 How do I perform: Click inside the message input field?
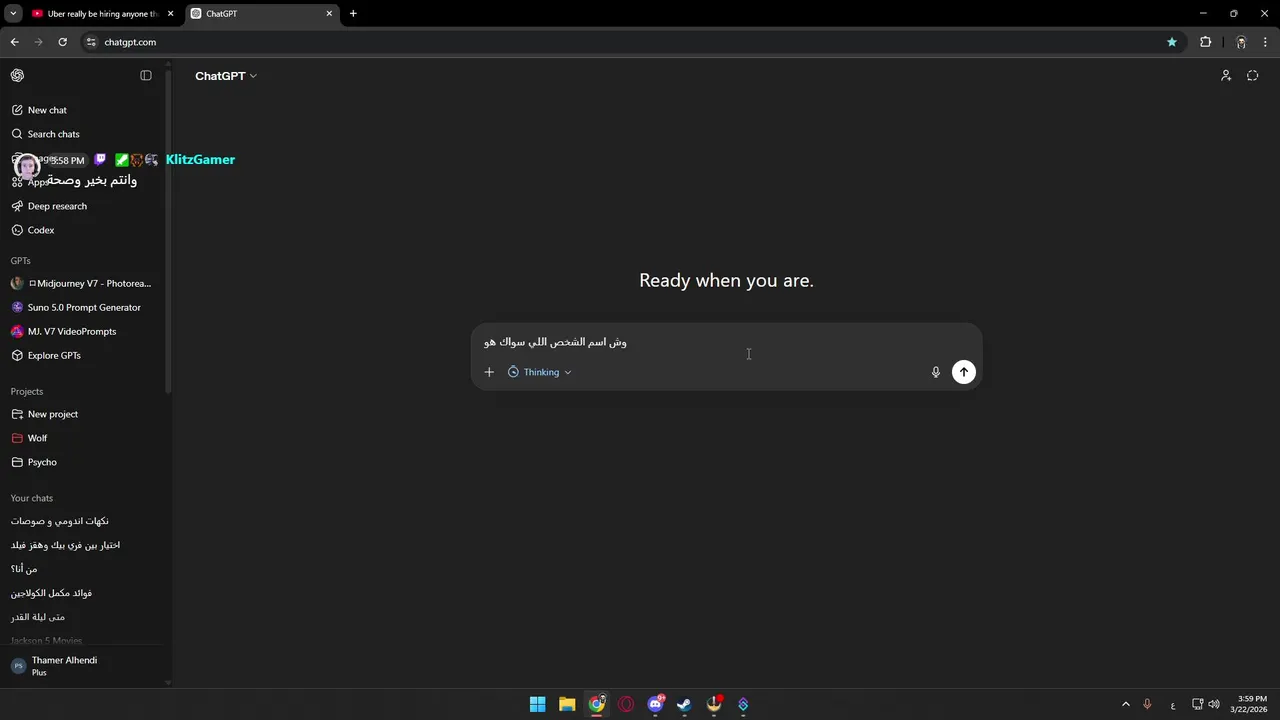click(x=726, y=342)
